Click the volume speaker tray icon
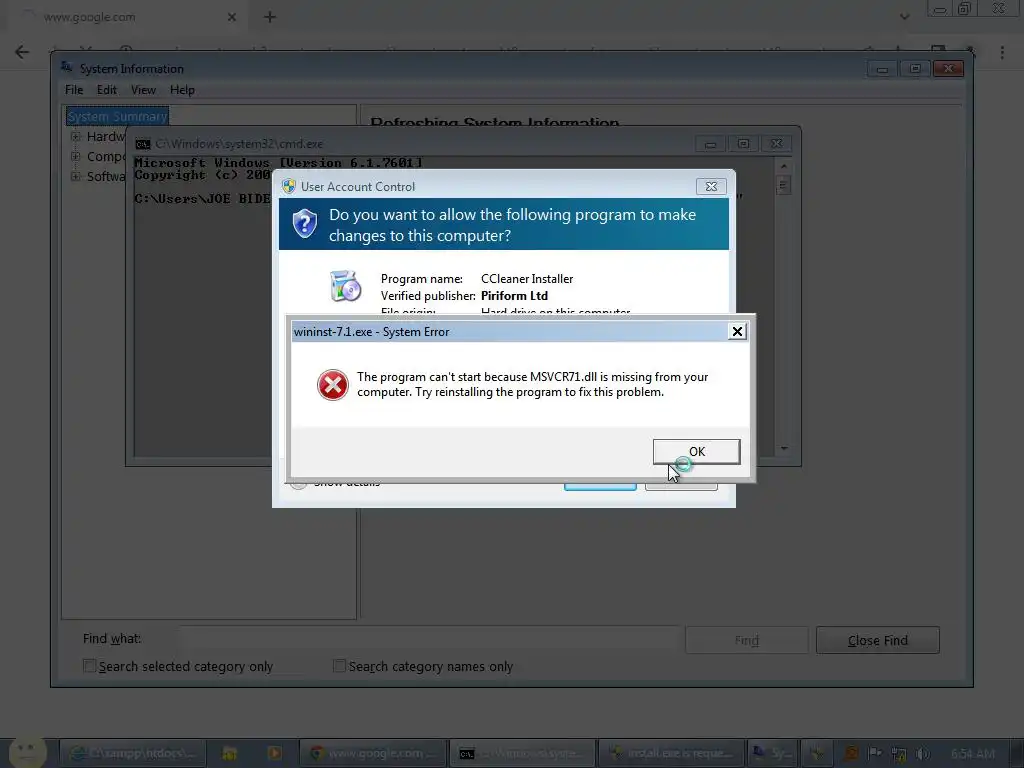 point(922,754)
